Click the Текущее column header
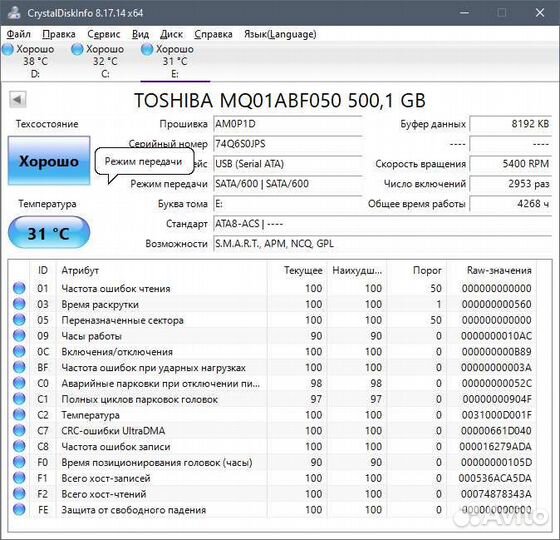Viewport: 560px width, 540px height. click(297, 270)
